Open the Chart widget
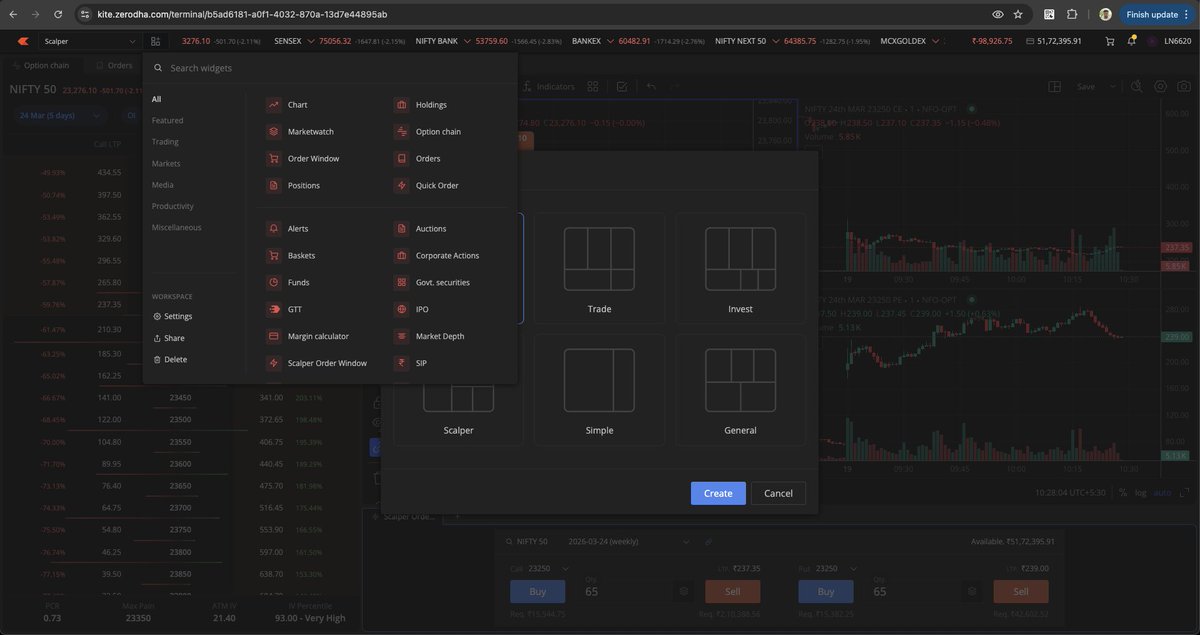Viewport: 1200px width, 635px height. pyautogui.click(x=288, y=105)
